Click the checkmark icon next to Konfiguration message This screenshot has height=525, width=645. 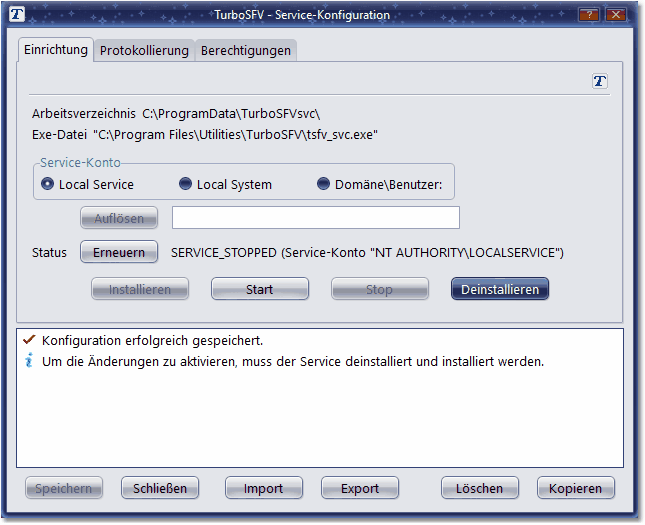[x=29, y=340]
